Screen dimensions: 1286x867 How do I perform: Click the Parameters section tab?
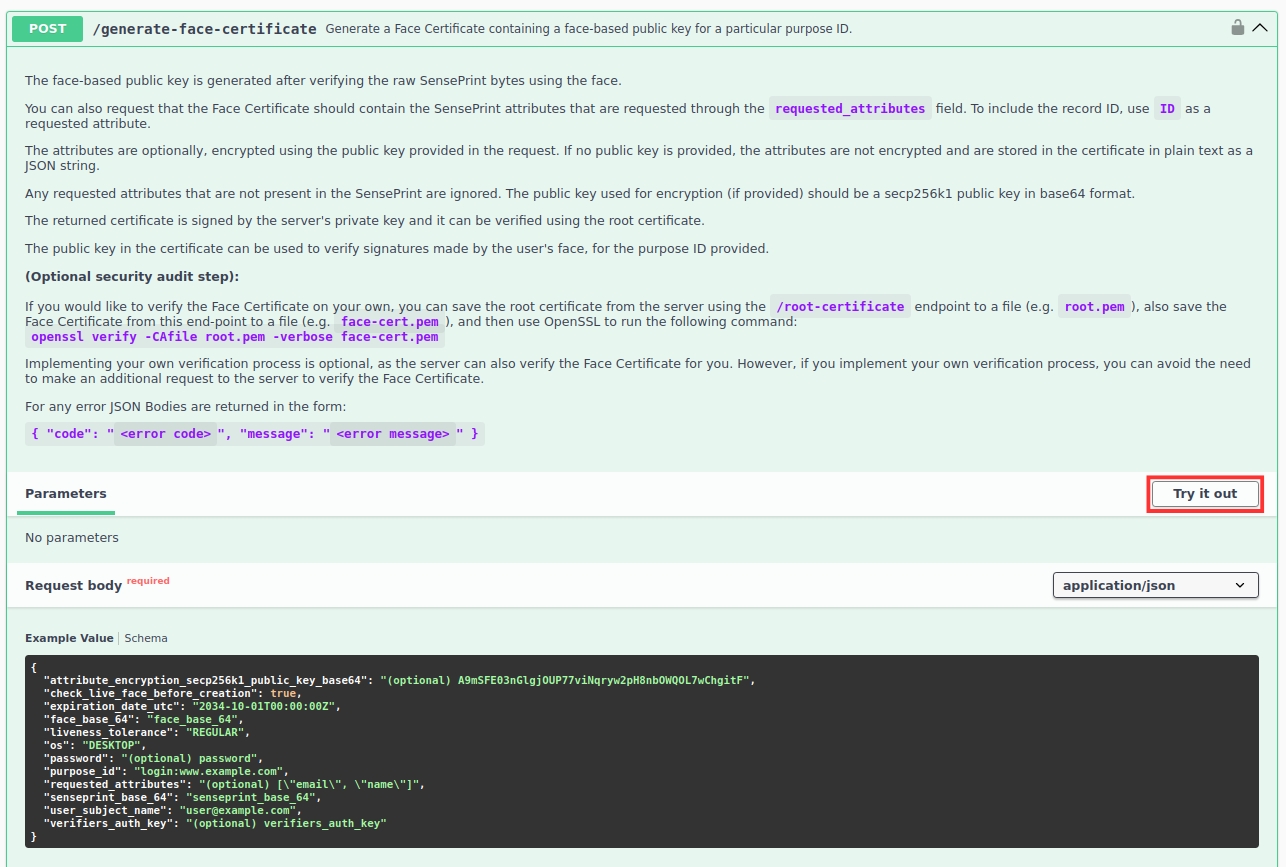coord(66,494)
